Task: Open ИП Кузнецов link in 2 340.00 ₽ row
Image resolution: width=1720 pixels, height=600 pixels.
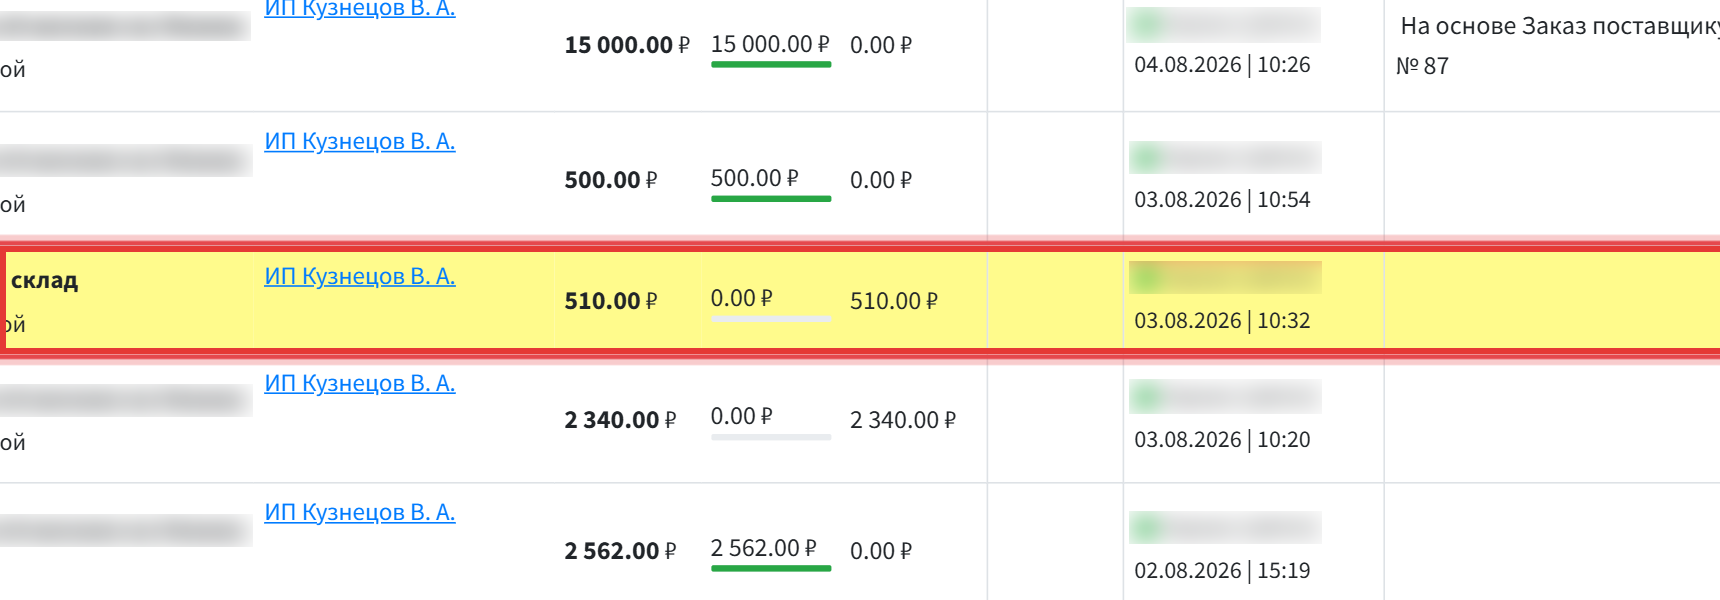Action: [360, 384]
